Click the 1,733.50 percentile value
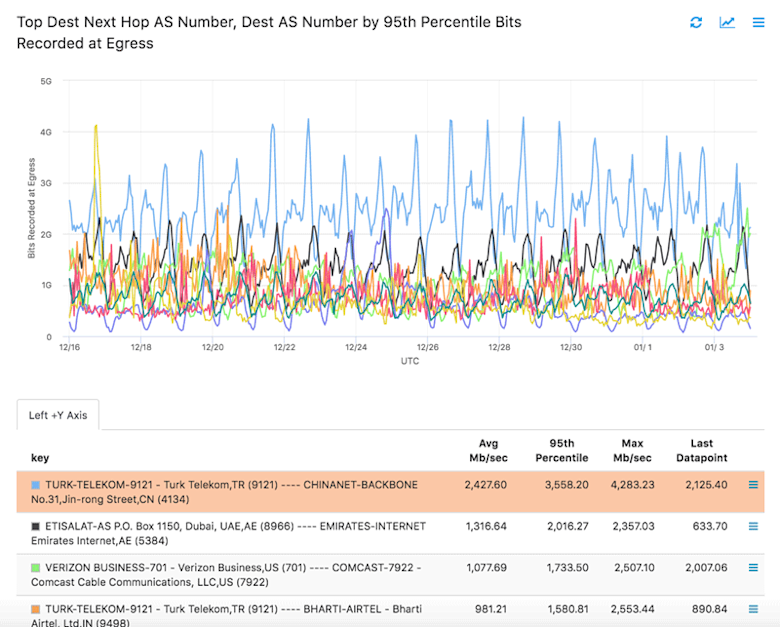The width and height of the screenshot is (780, 627). [568, 567]
